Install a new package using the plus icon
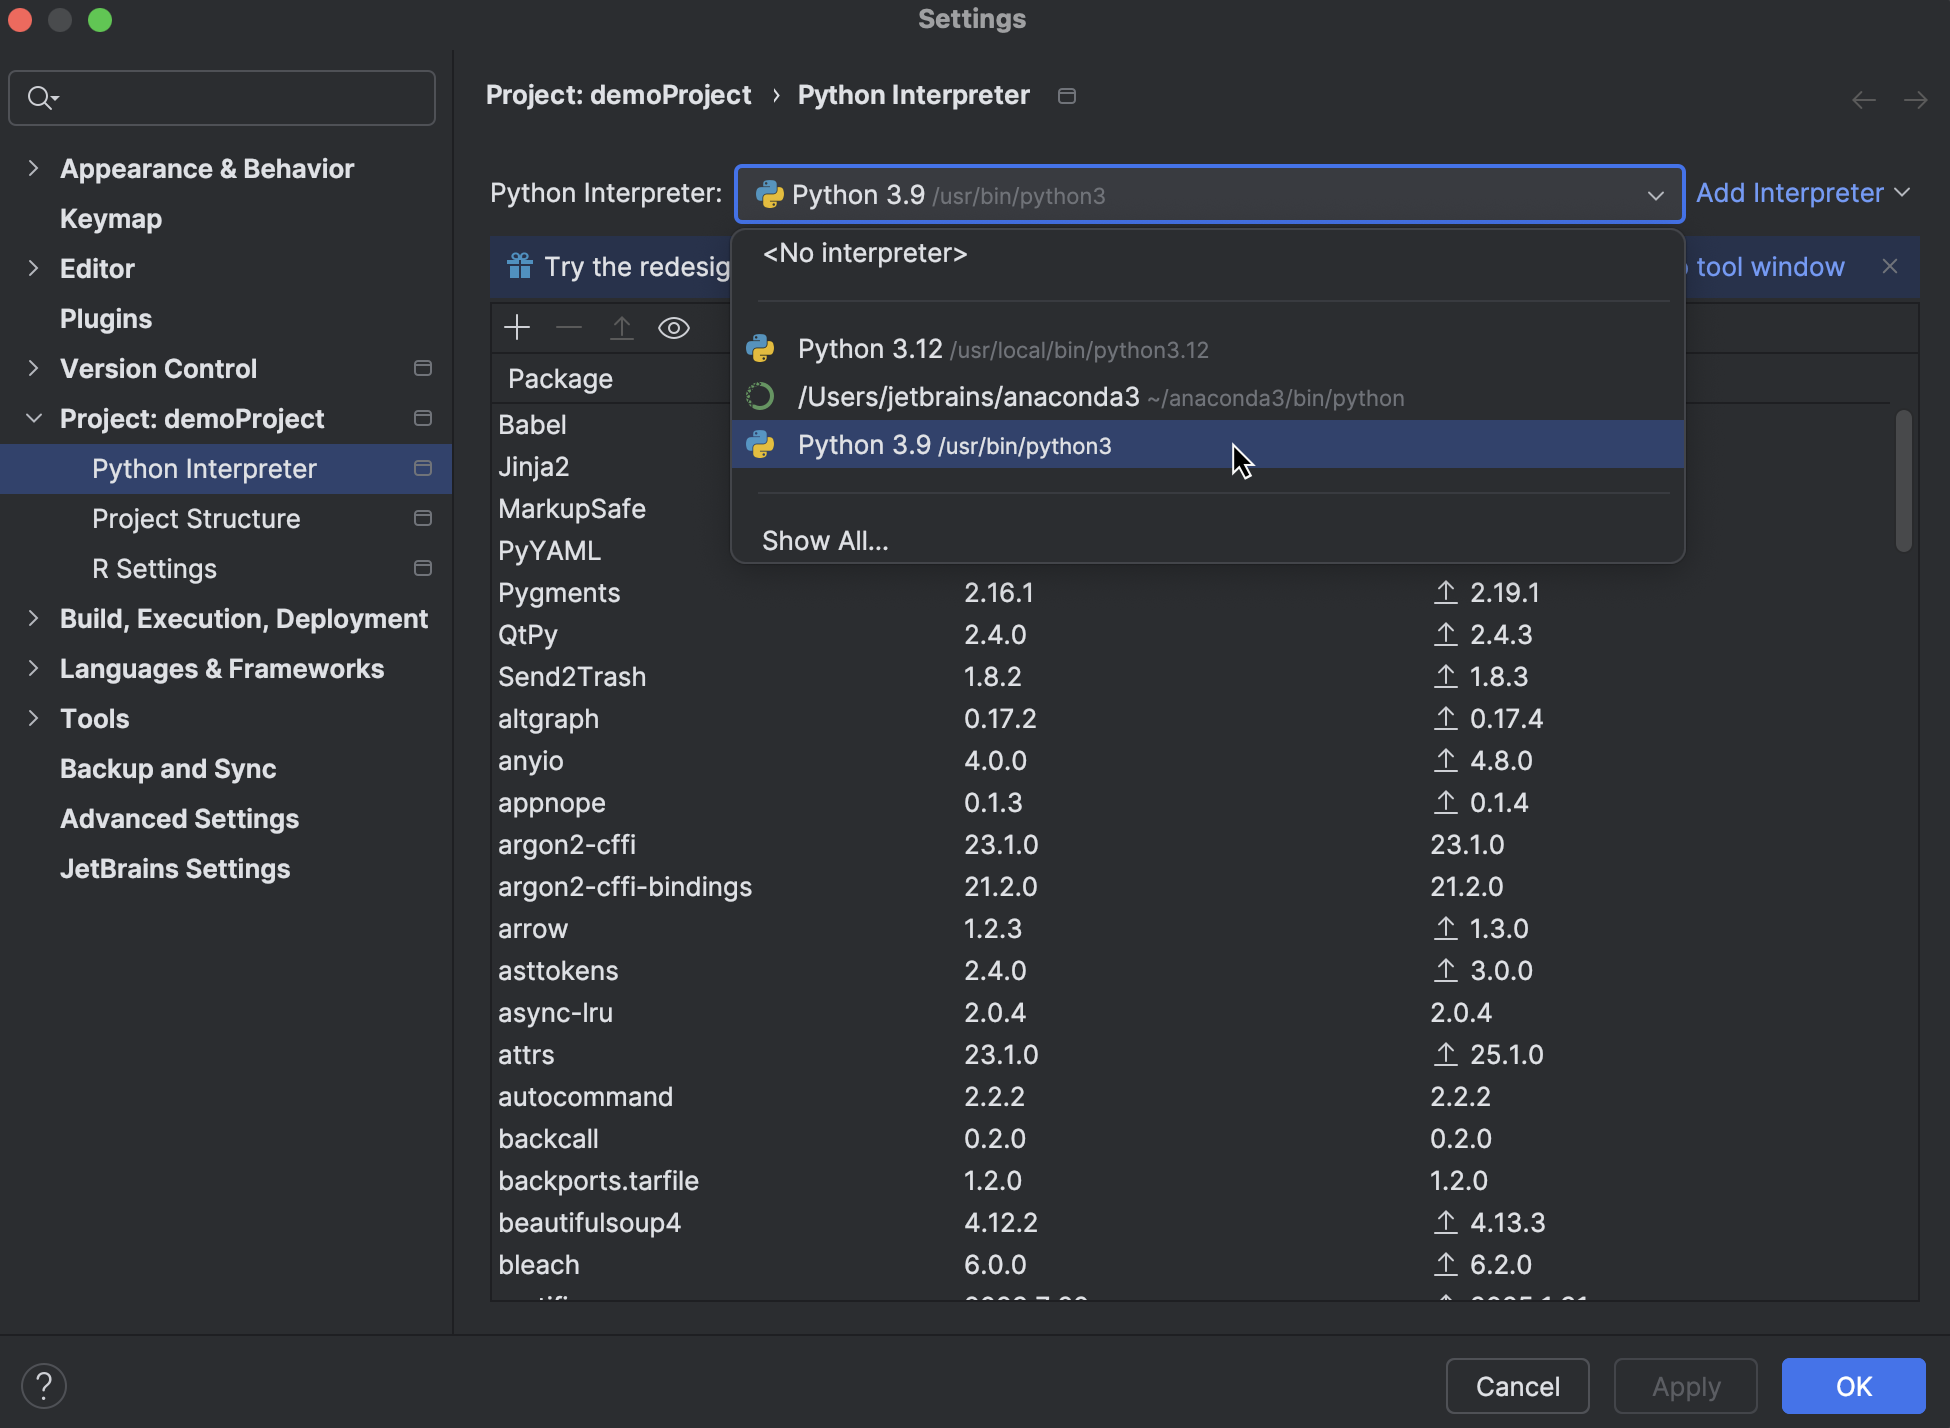The image size is (1950, 1428). tap(517, 327)
